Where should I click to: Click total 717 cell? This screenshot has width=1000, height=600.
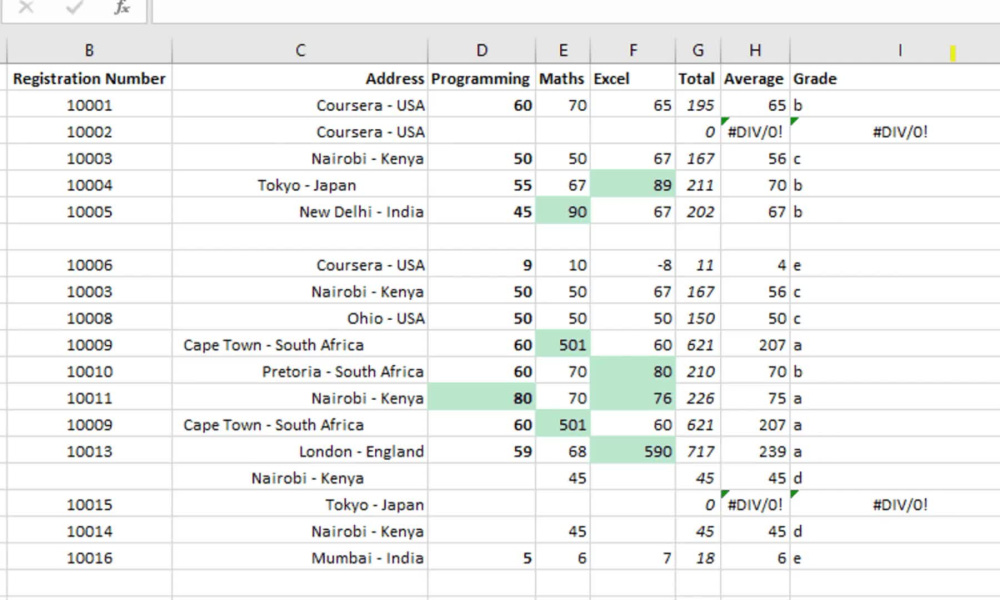[698, 451]
